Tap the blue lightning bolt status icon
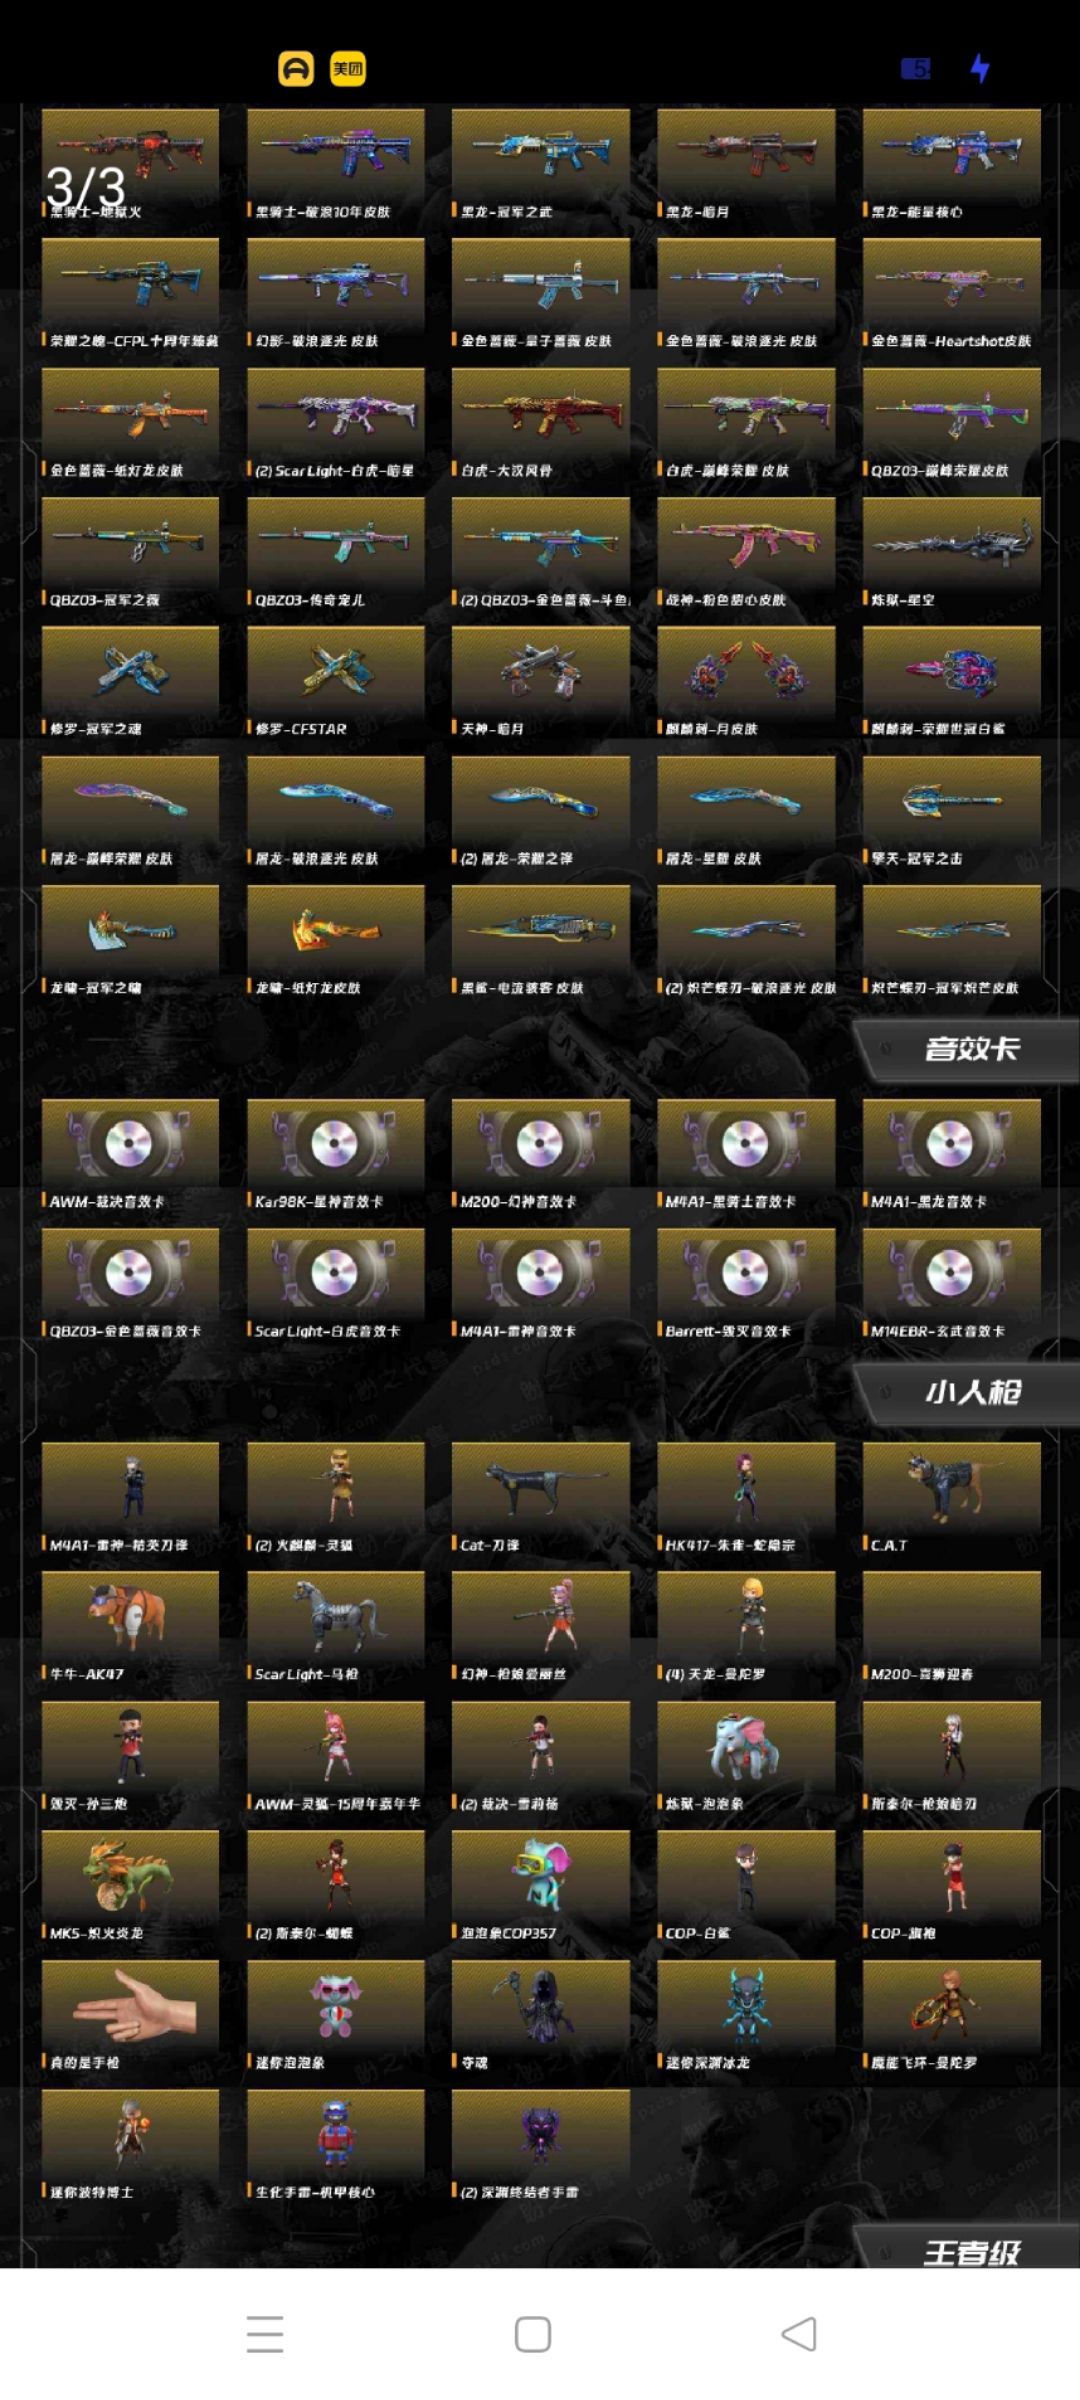 click(x=980, y=68)
